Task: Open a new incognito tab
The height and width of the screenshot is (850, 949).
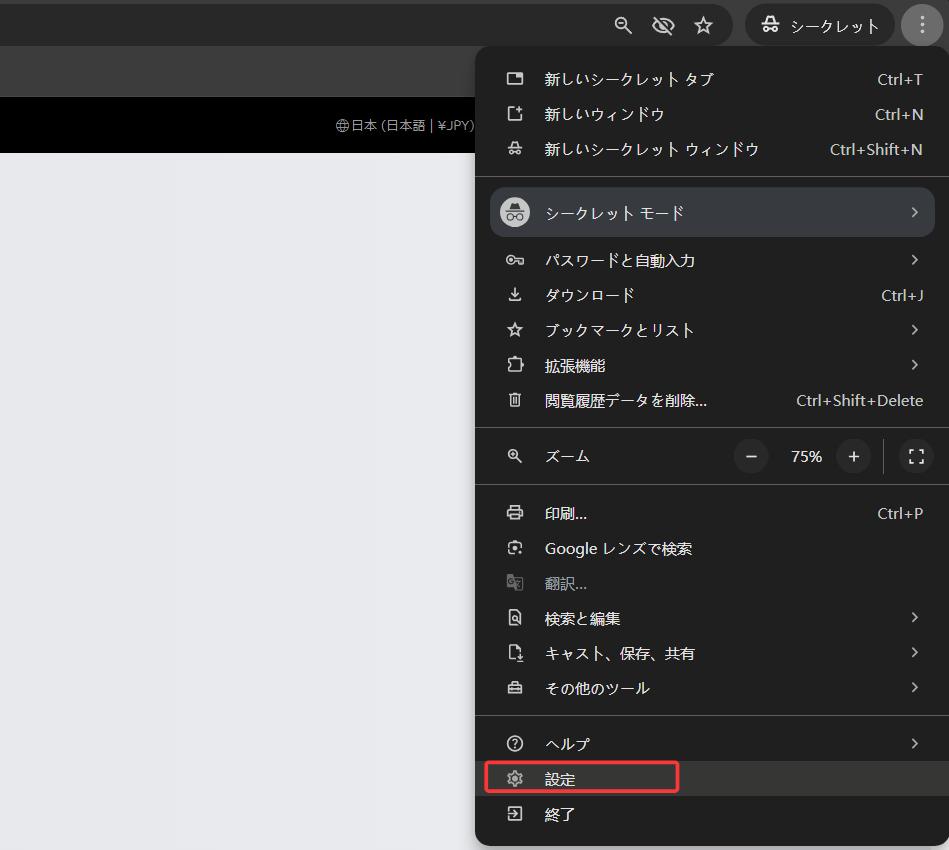Action: 627,78
